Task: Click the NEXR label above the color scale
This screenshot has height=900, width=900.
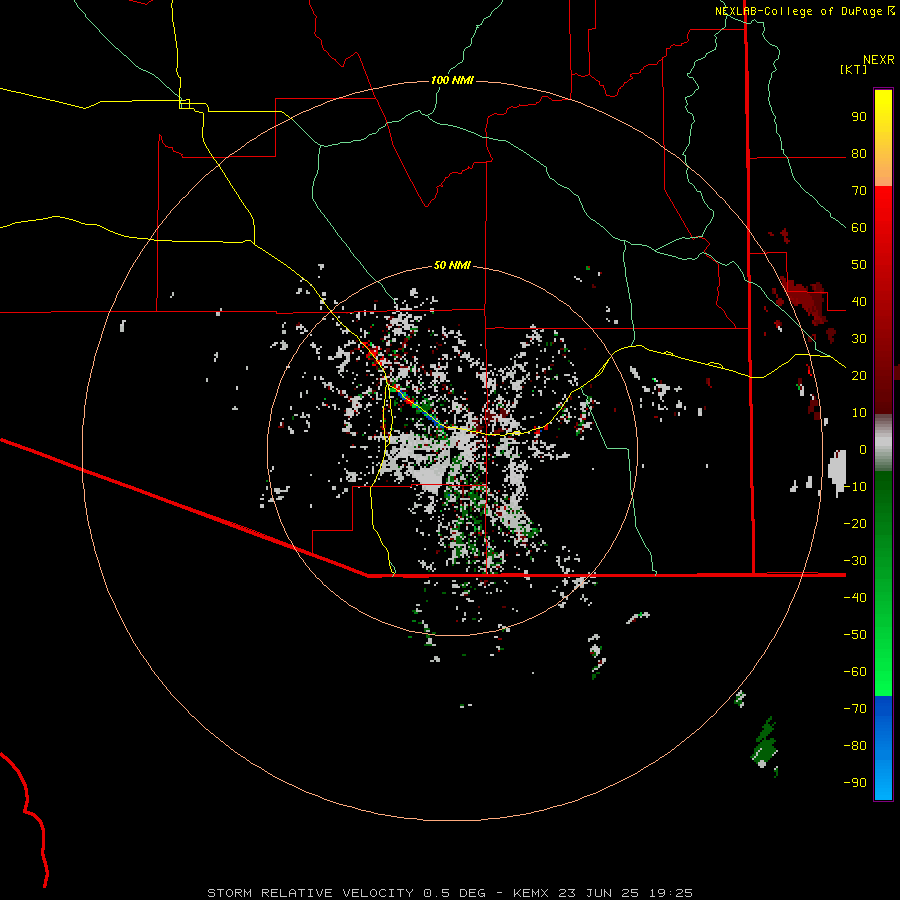Action: [x=879, y=60]
